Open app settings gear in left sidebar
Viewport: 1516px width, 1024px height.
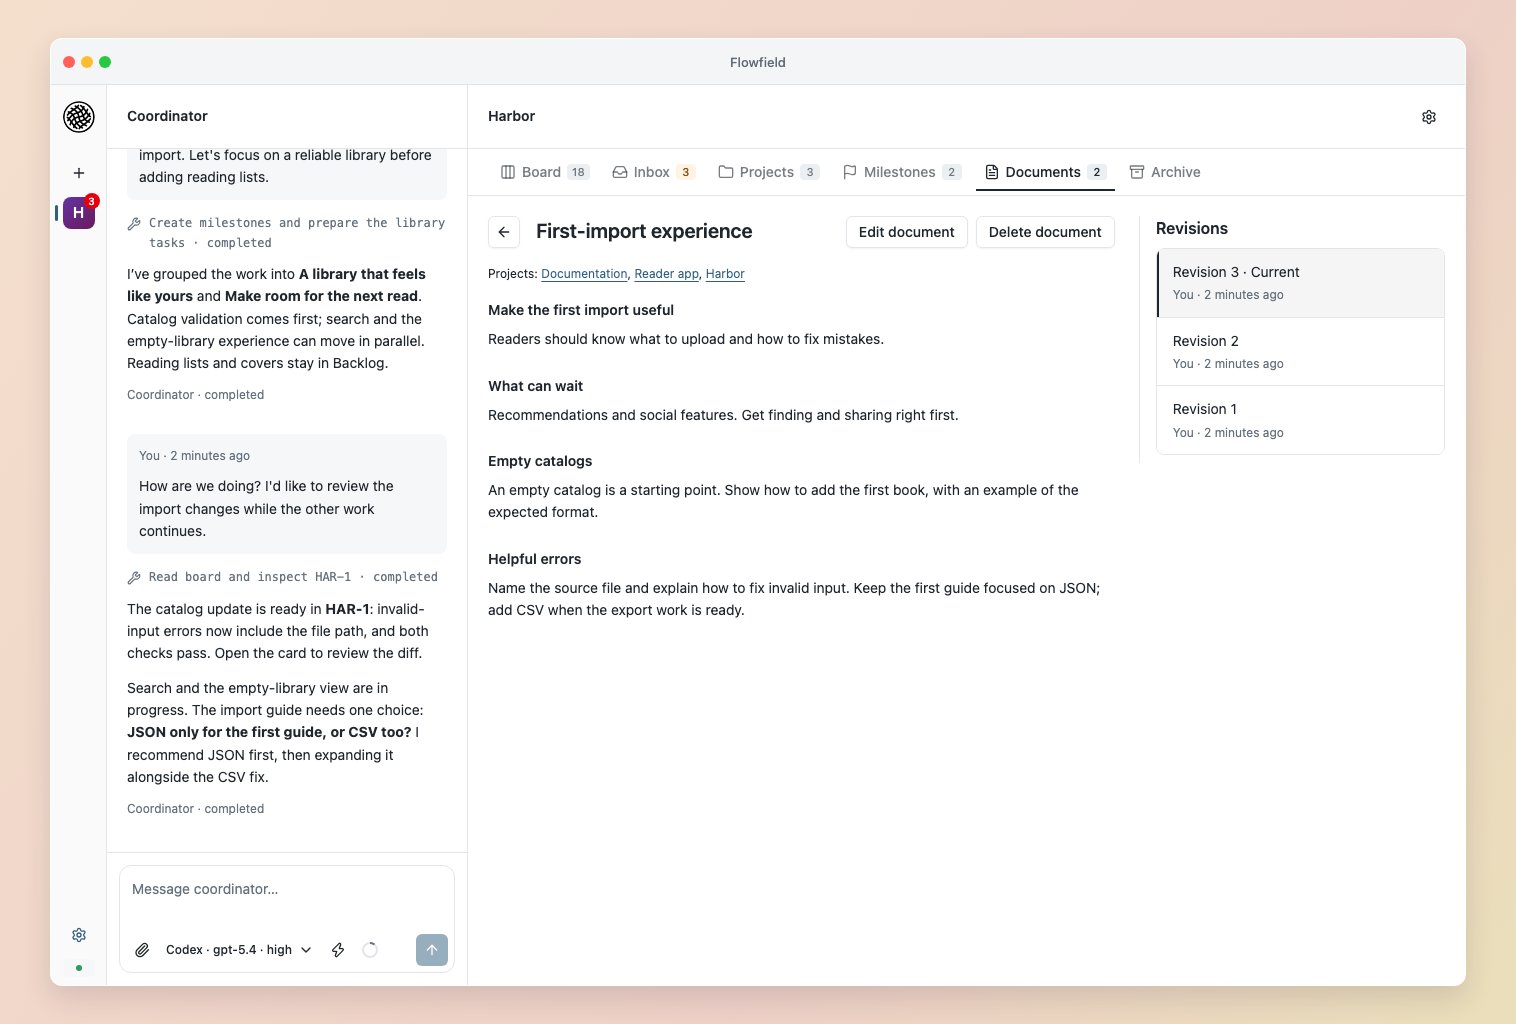[x=79, y=935]
